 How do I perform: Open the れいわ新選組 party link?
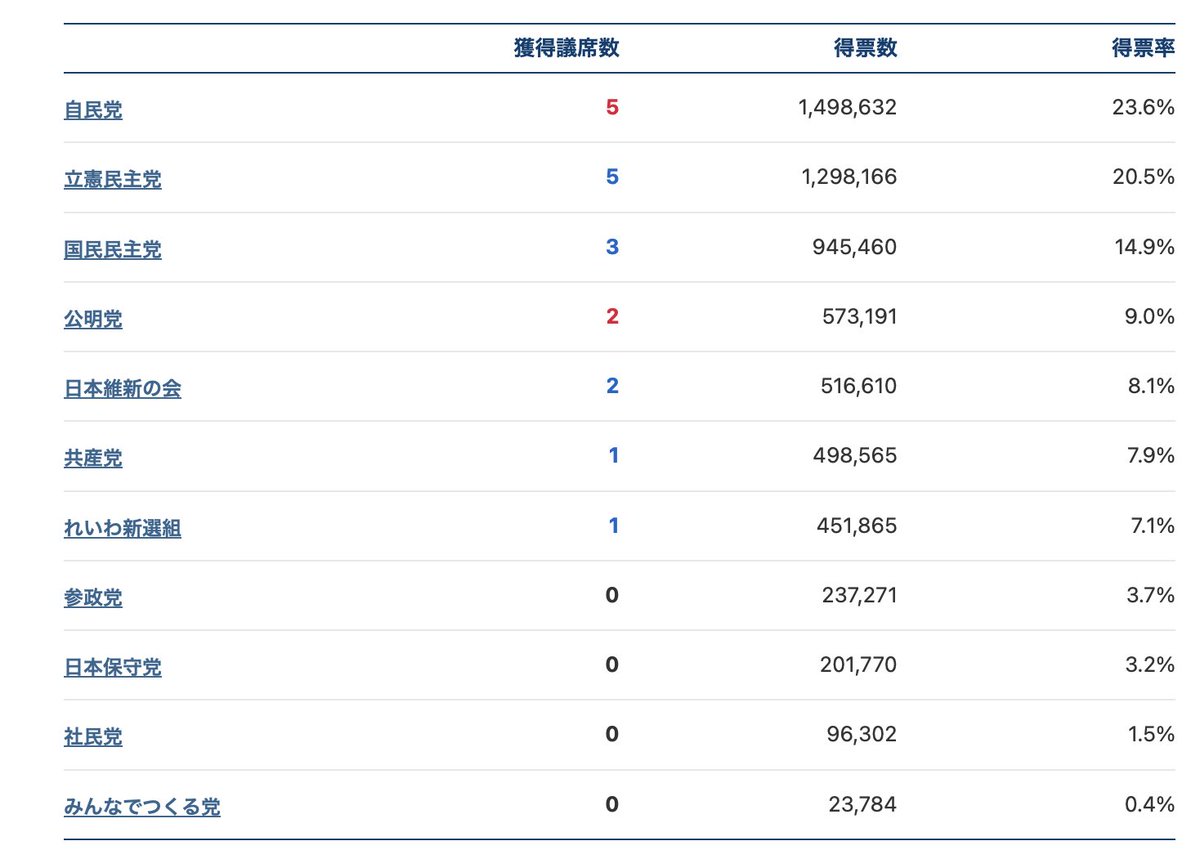click(x=123, y=529)
